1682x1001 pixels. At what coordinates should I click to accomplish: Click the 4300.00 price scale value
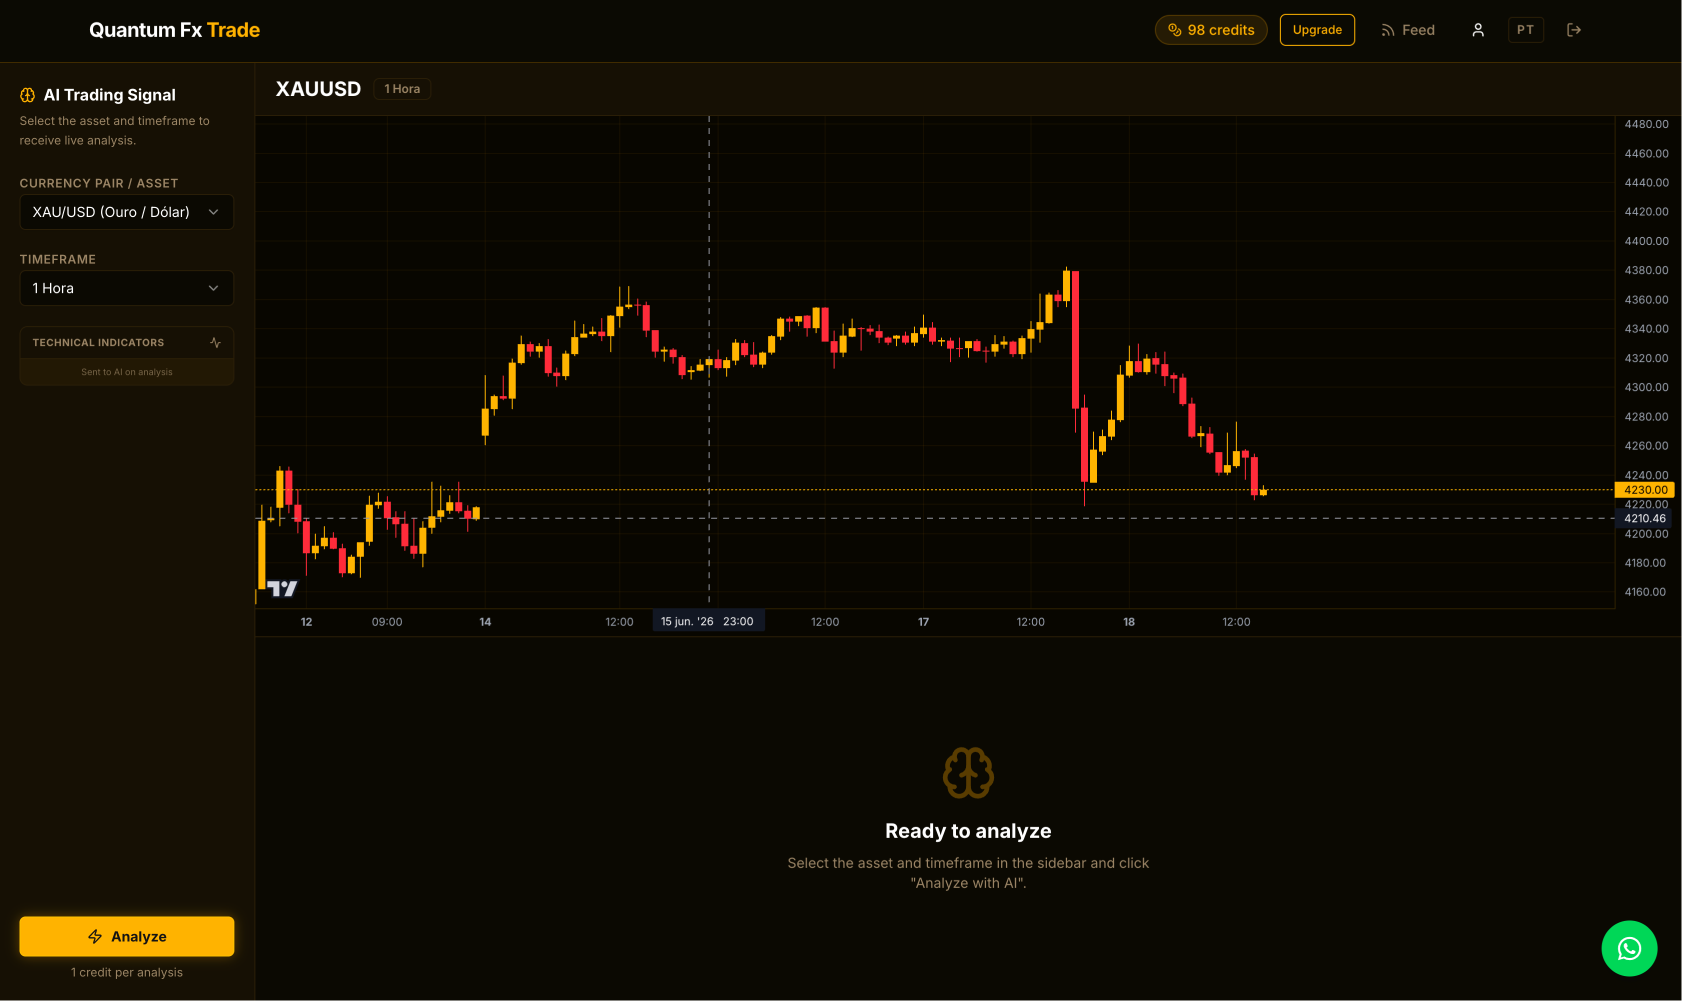(x=1646, y=387)
